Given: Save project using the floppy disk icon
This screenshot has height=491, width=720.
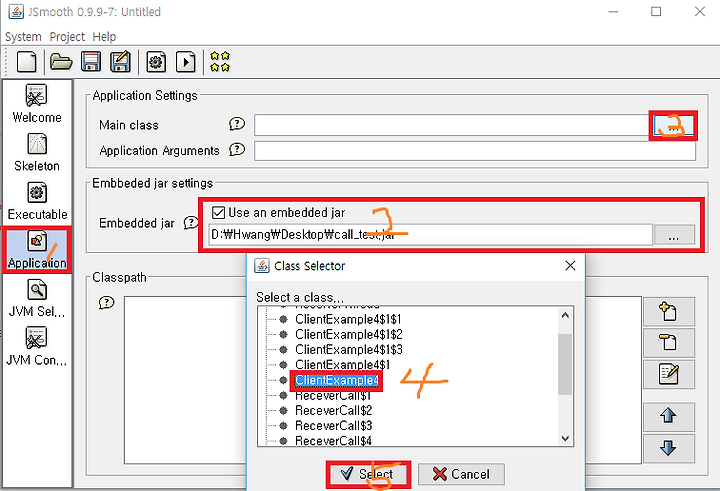Looking at the screenshot, I should 91,62.
